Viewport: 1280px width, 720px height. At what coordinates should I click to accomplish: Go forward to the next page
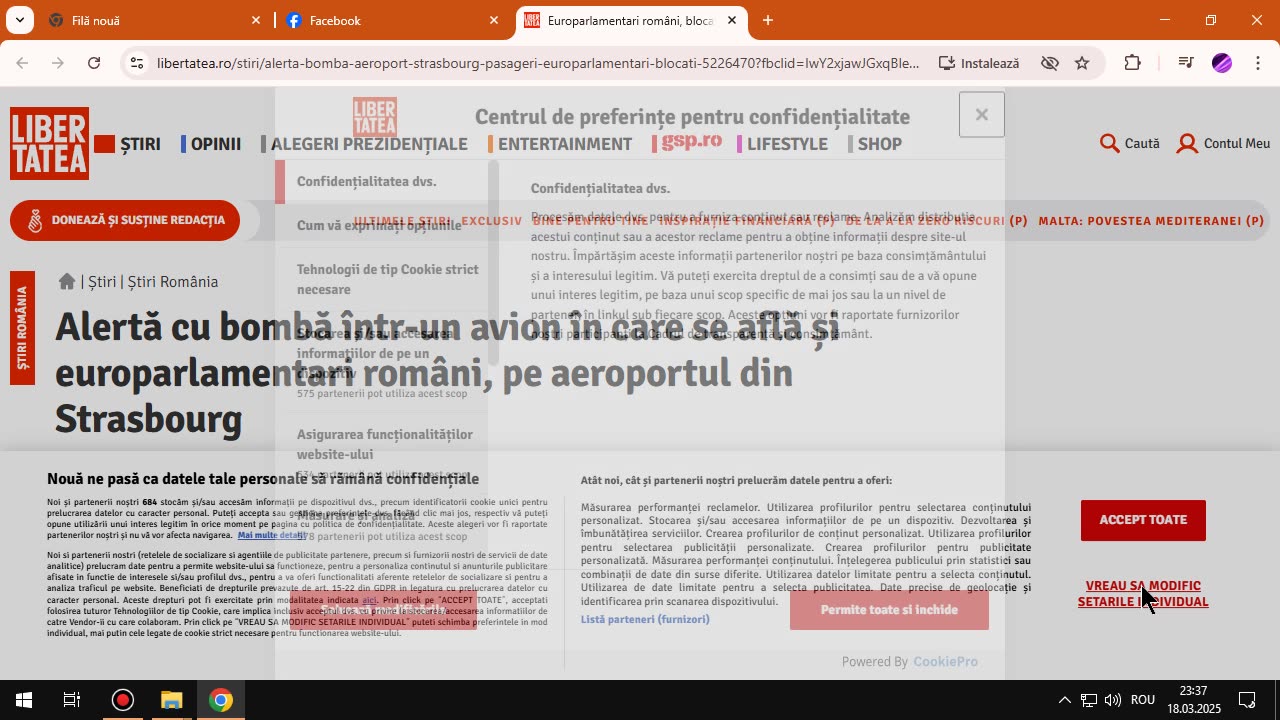[x=58, y=63]
